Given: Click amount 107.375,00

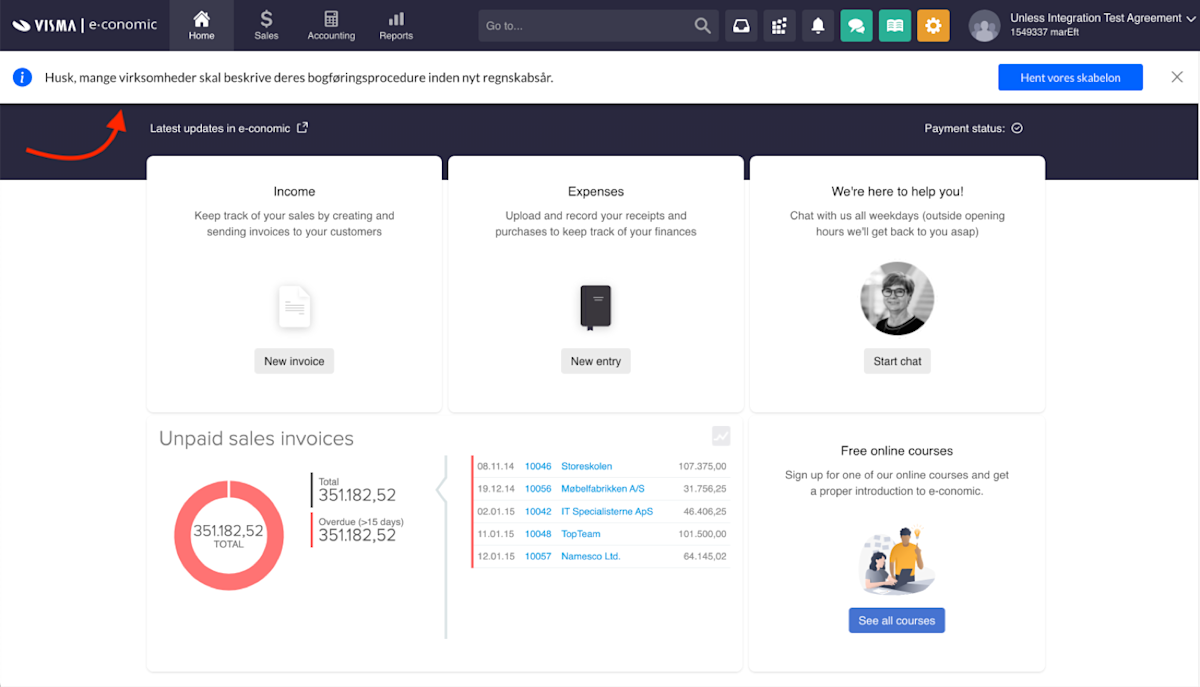Looking at the screenshot, I should tap(702, 466).
